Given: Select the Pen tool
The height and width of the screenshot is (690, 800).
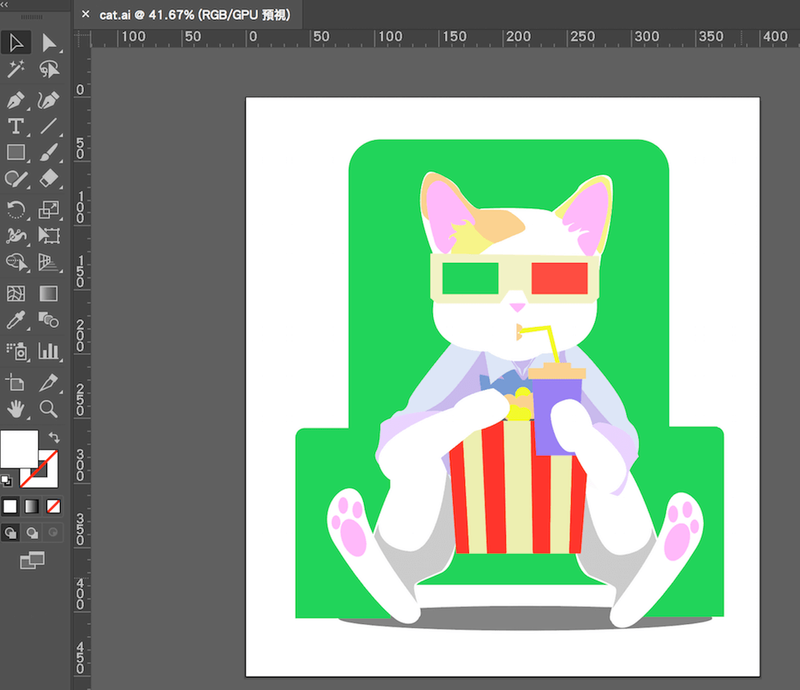Looking at the screenshot, I should 16,100.
